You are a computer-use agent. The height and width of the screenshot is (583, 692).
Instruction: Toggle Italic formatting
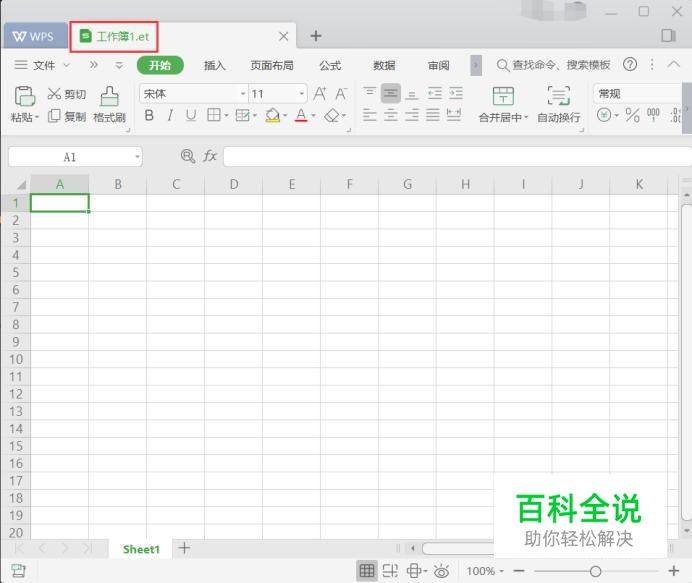[x=170, y=116]
